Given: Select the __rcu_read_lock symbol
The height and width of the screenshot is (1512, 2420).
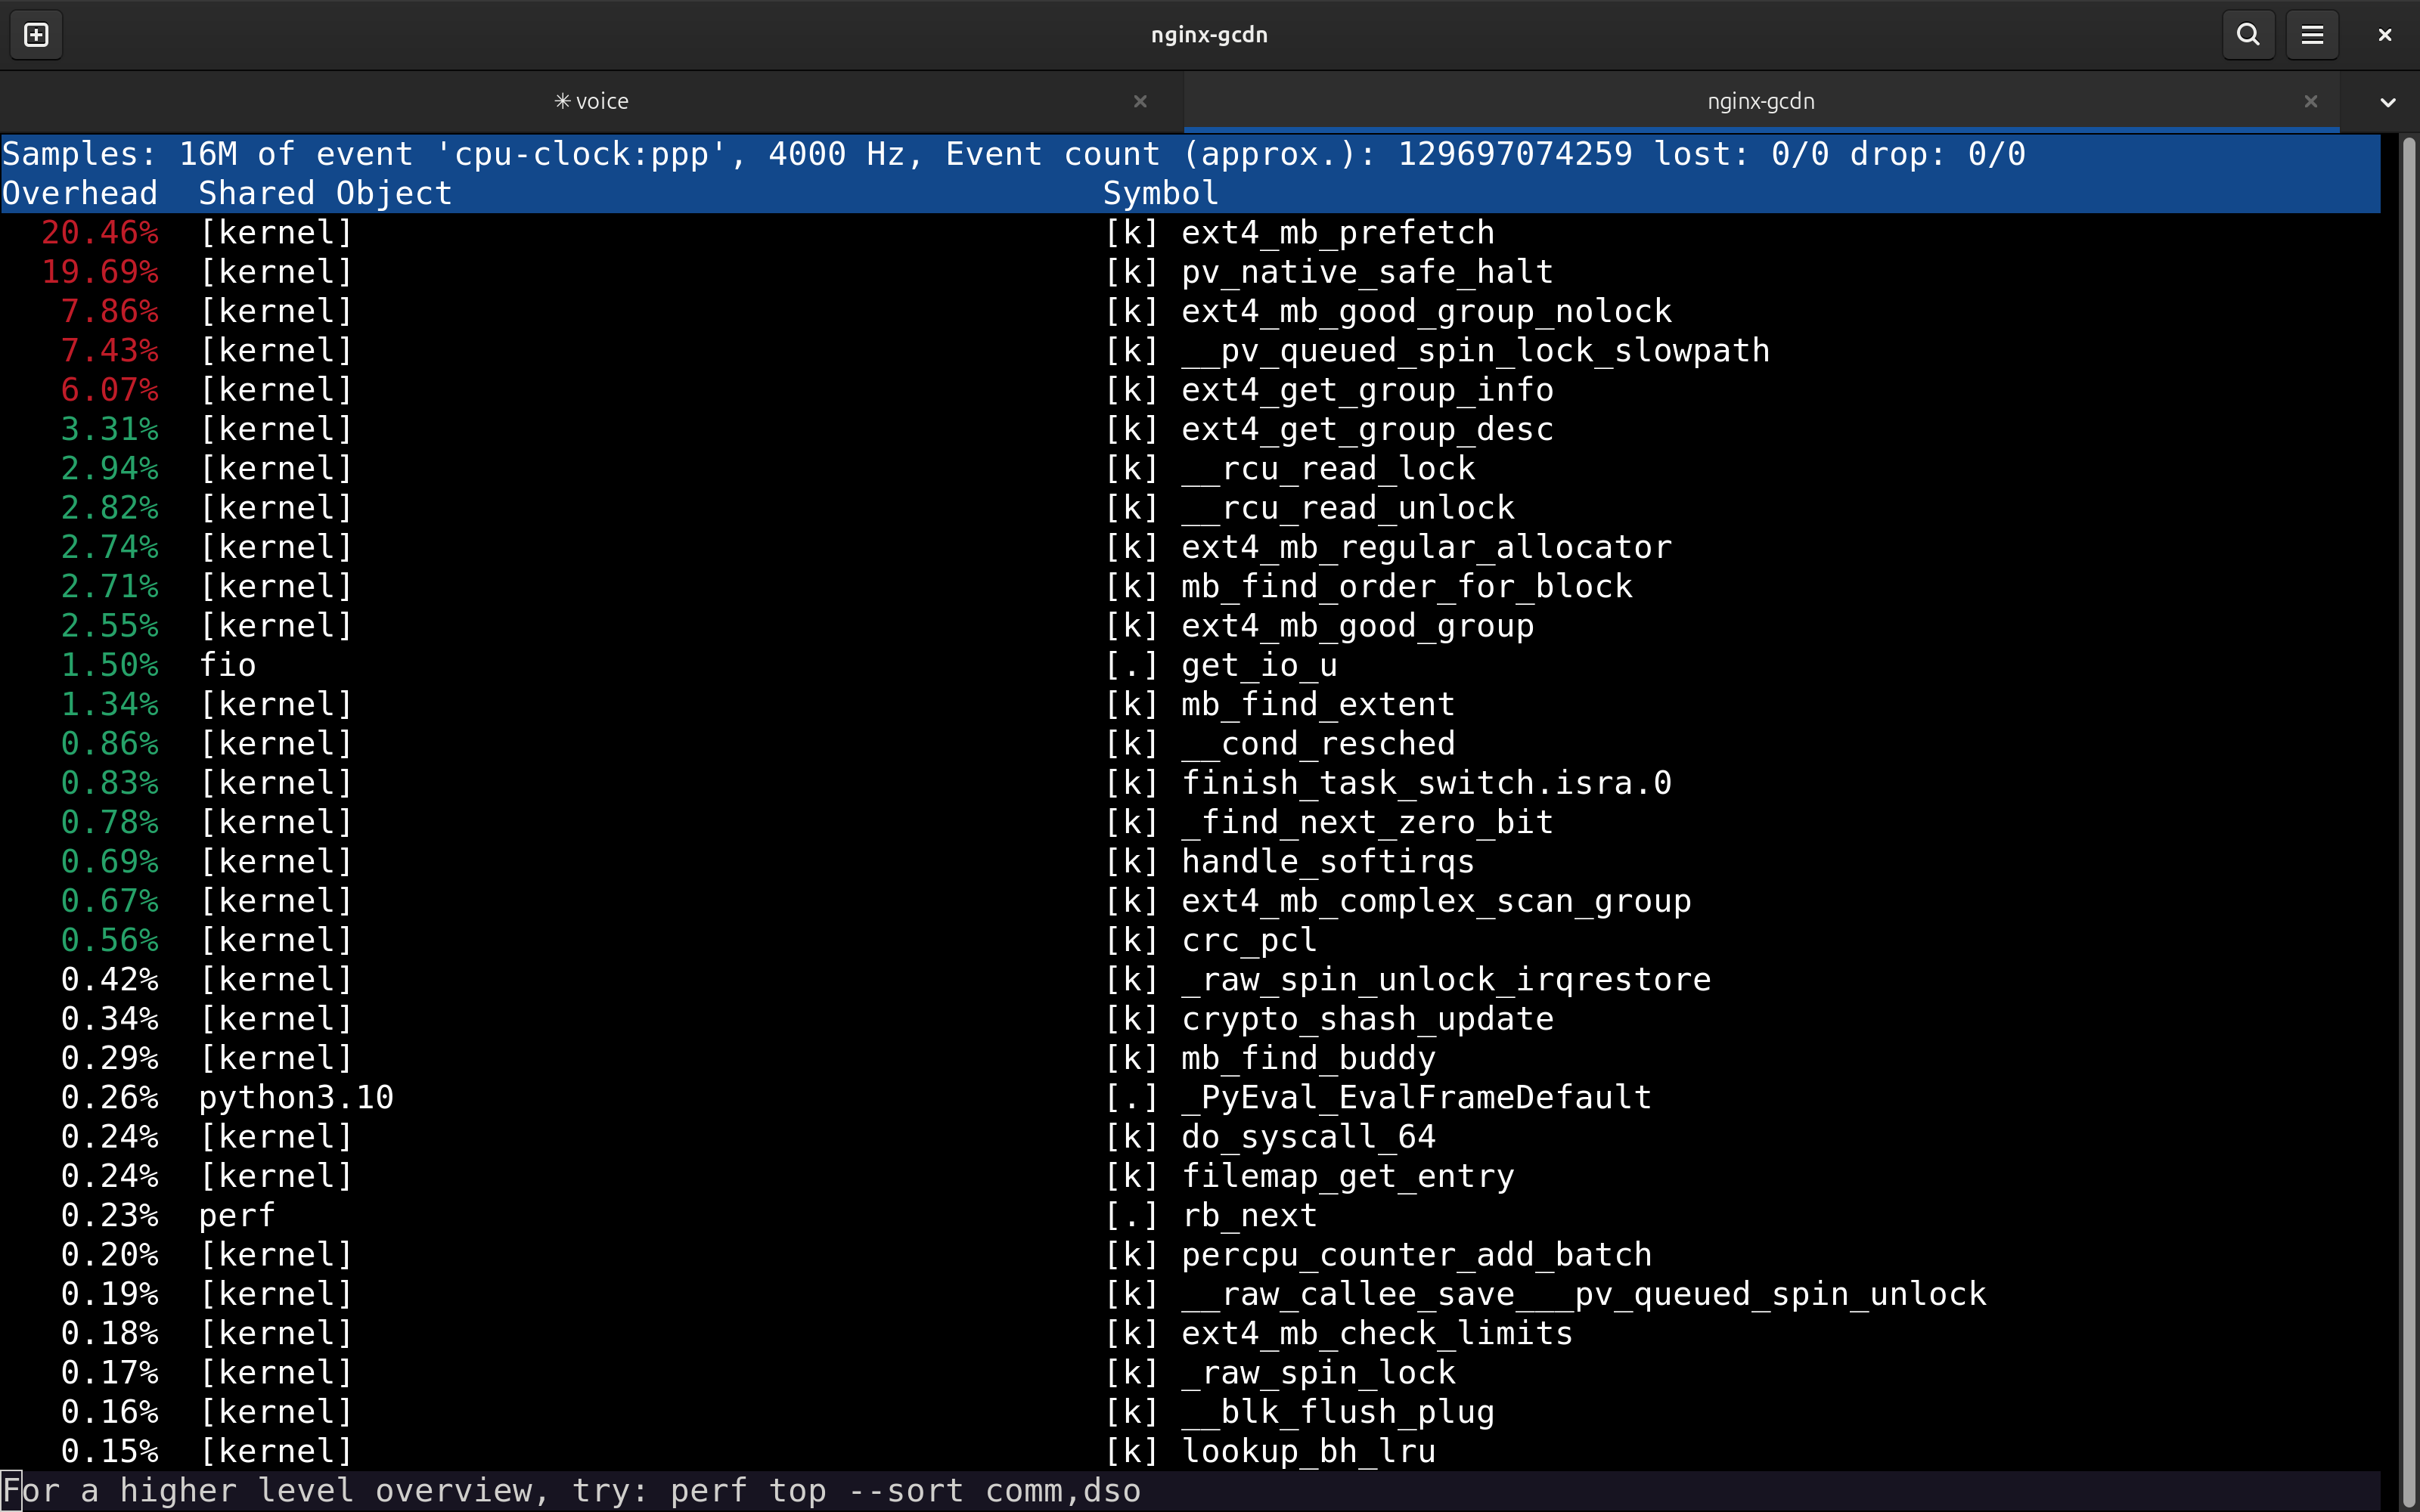Looking at the screenshot, I should pos(1328,468).
